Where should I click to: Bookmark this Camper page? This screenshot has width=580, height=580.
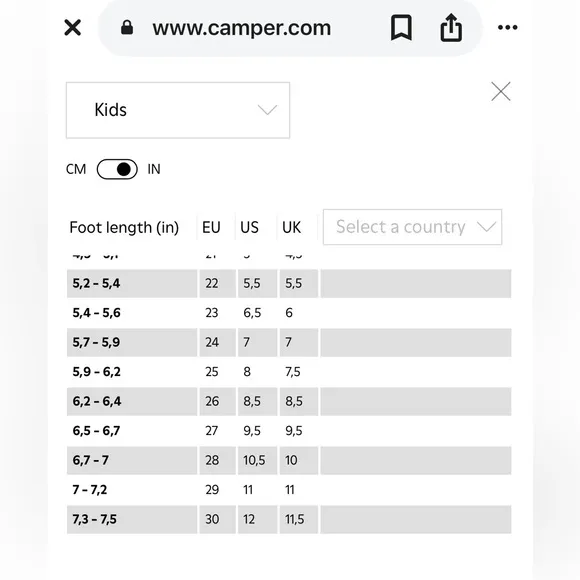coord(401,27)
